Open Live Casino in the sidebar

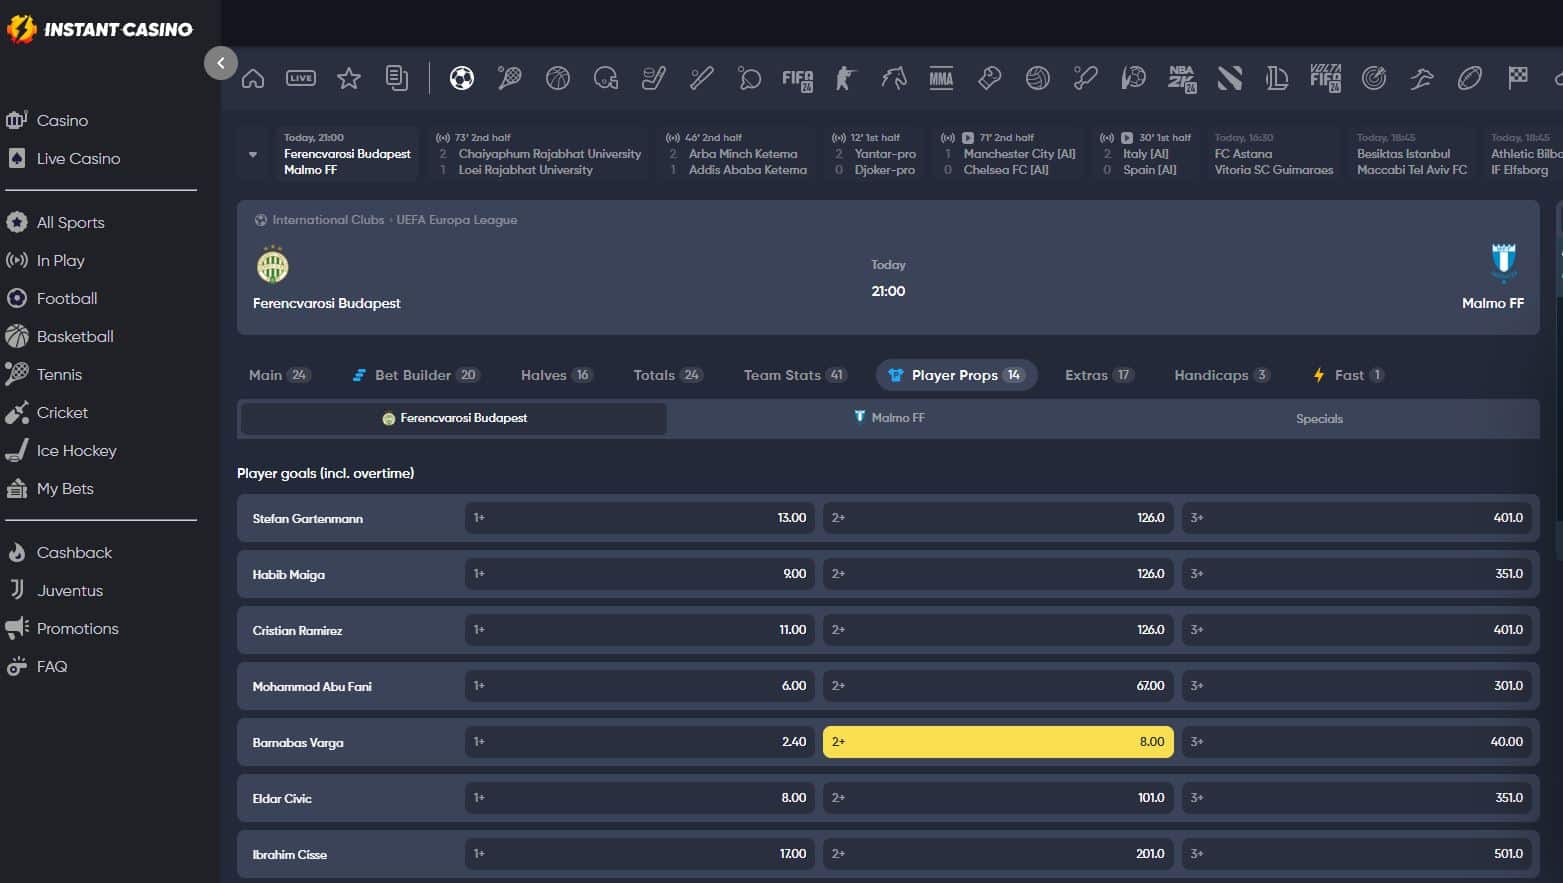pos(78,158)
